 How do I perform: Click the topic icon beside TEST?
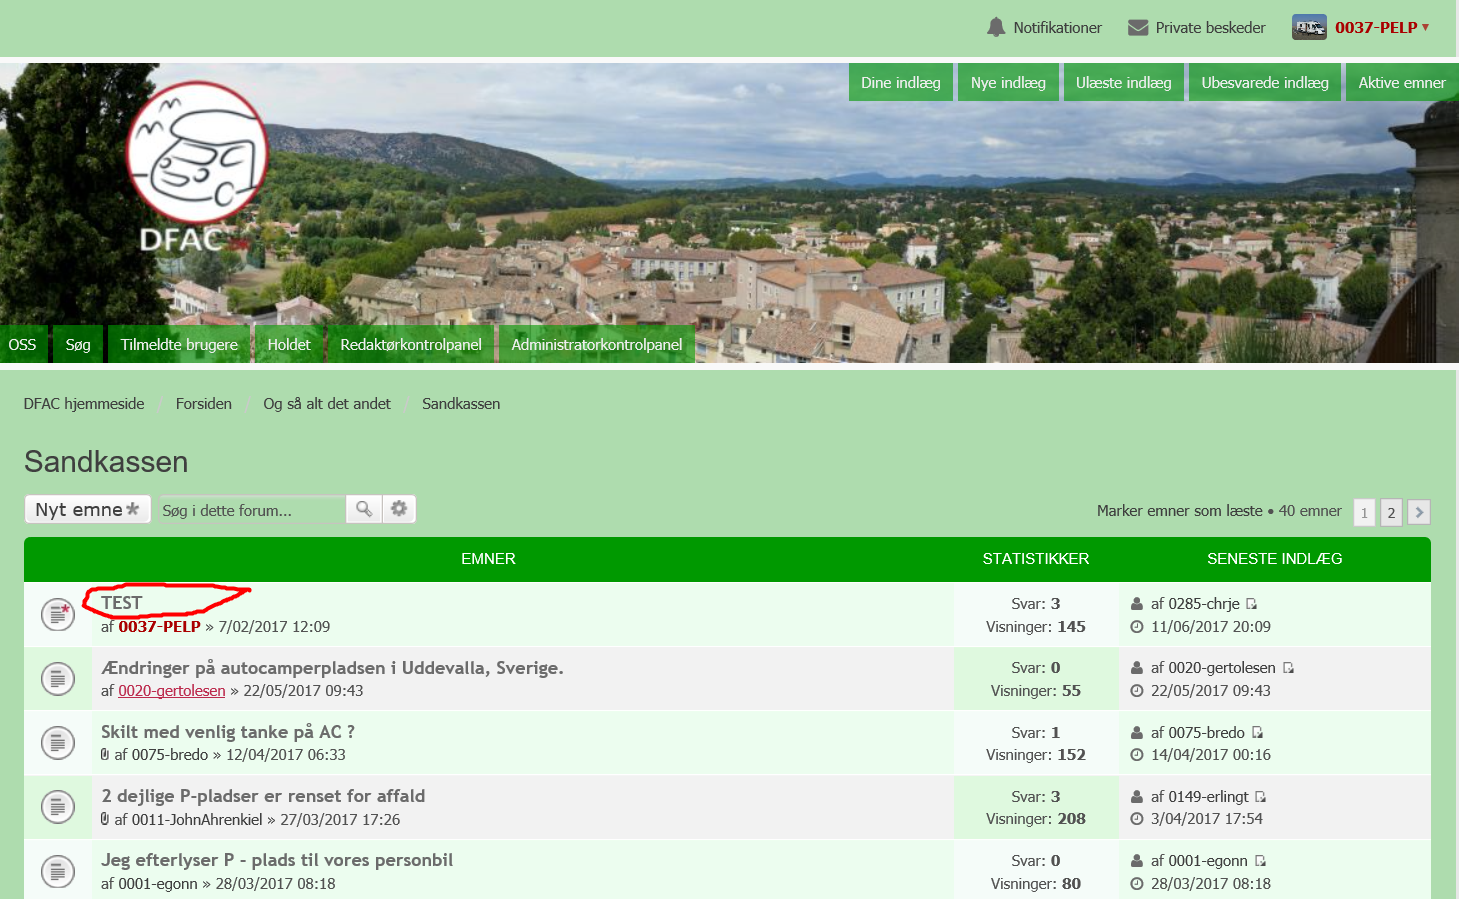point(58,614)
